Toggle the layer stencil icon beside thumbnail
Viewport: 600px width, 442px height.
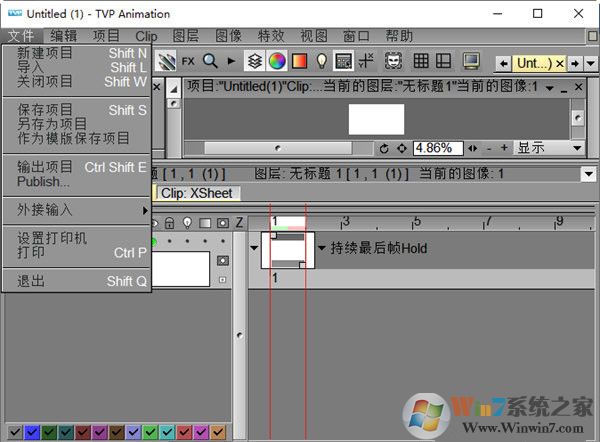point(223,261)
